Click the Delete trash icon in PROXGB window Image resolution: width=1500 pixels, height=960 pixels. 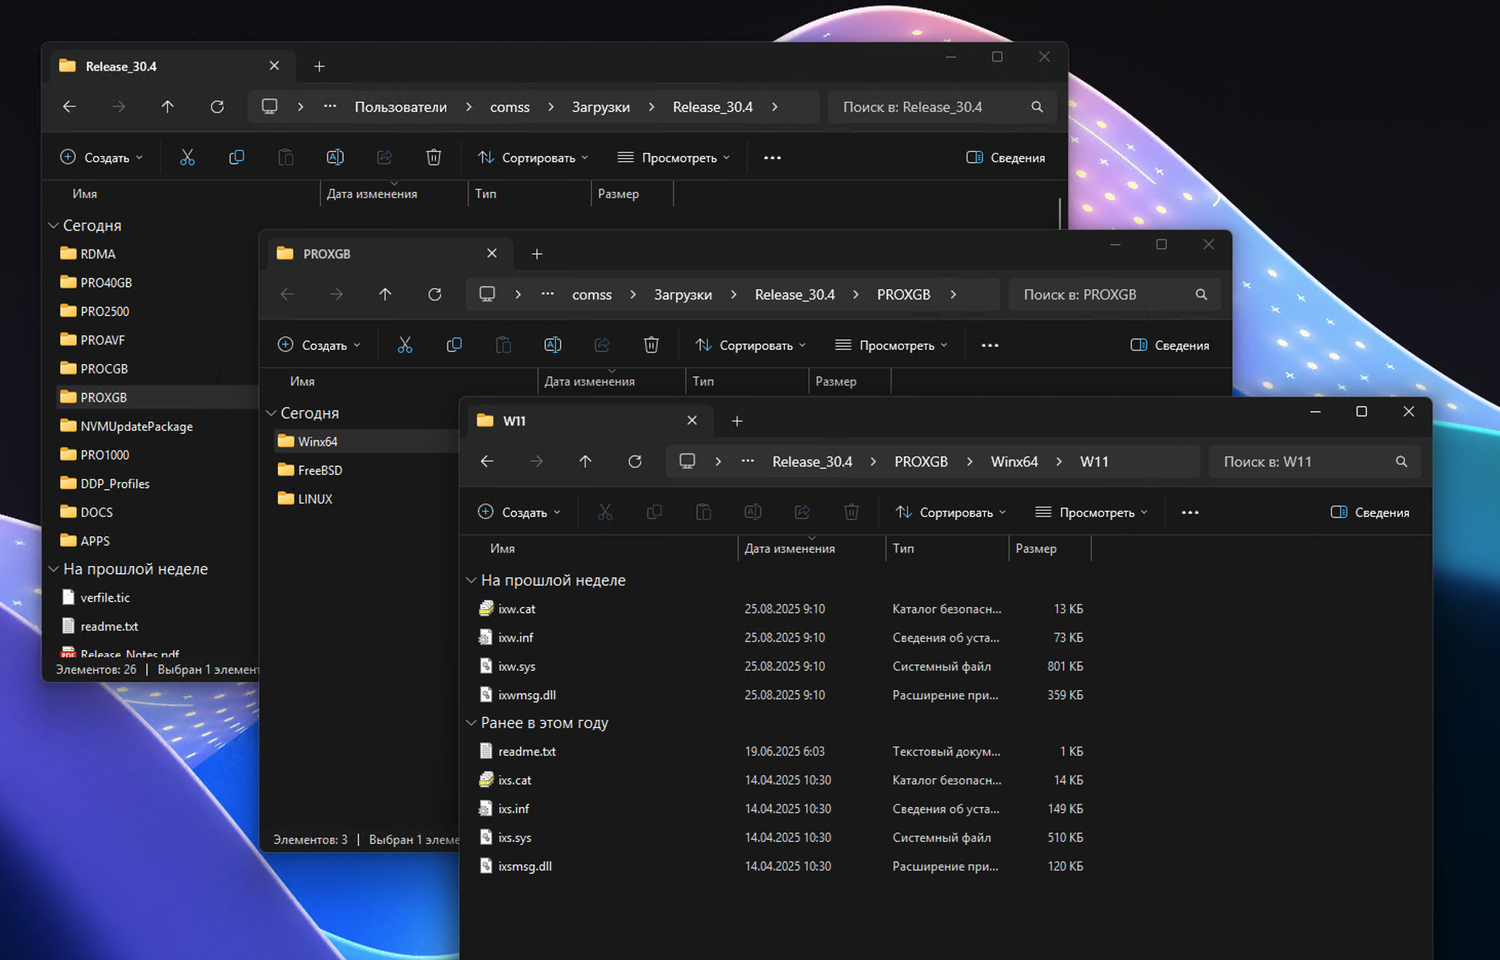click(651, 345)
